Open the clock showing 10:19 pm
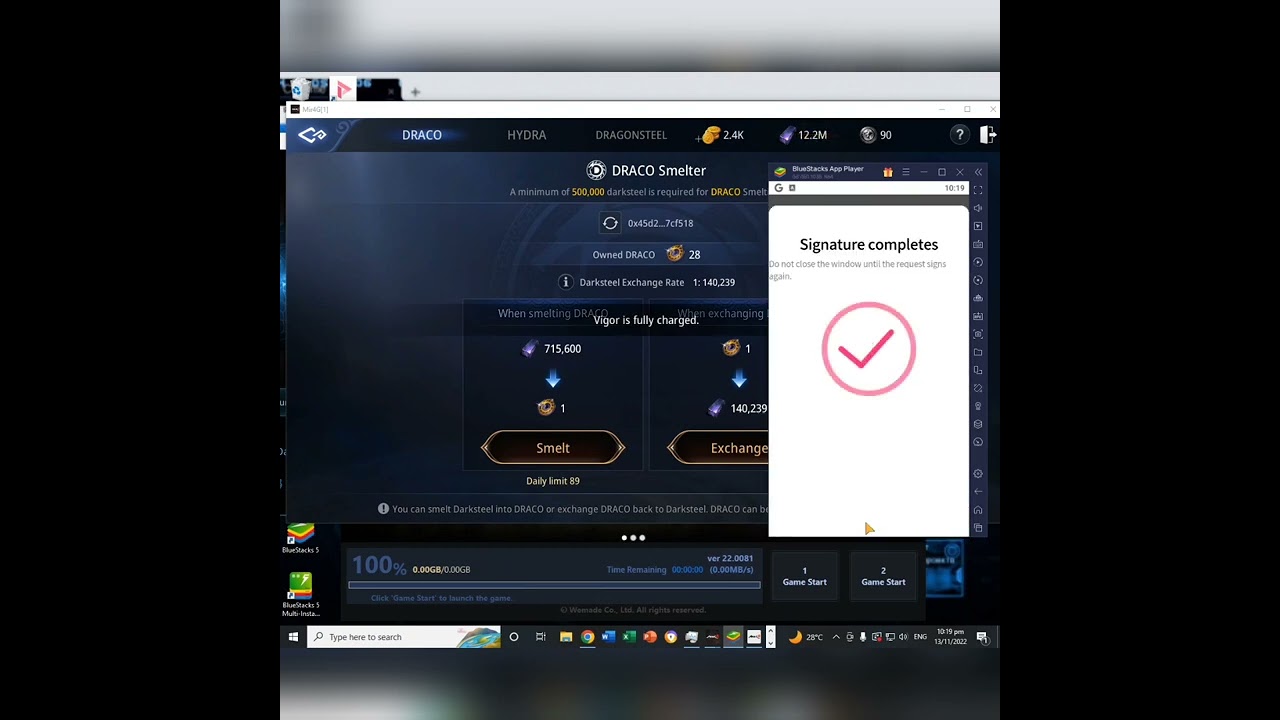The image size is (1280, 720). (x=950, y=637)
